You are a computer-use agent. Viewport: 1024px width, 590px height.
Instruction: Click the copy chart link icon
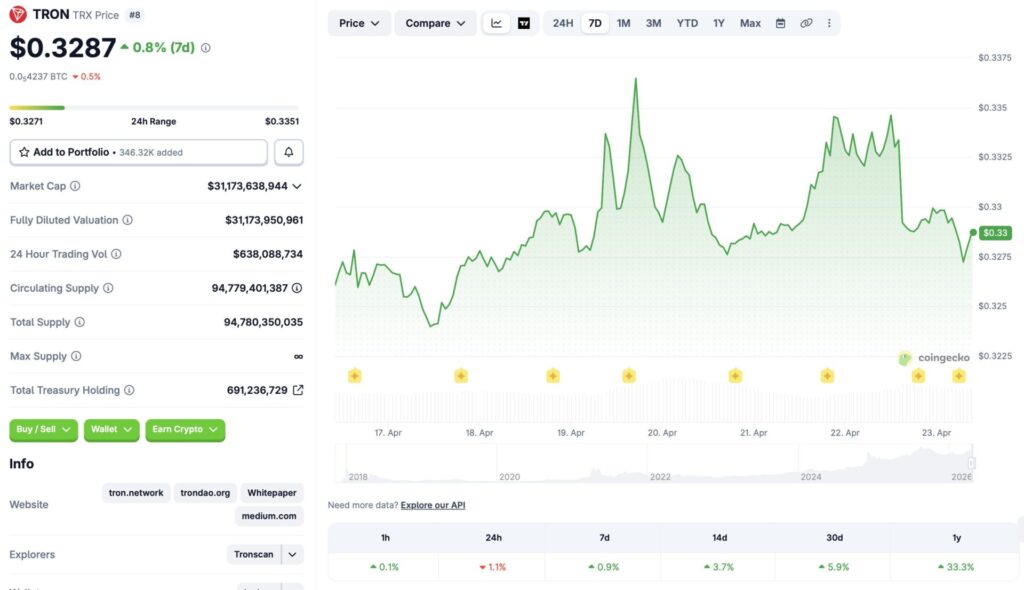click(x=806, y=23)
